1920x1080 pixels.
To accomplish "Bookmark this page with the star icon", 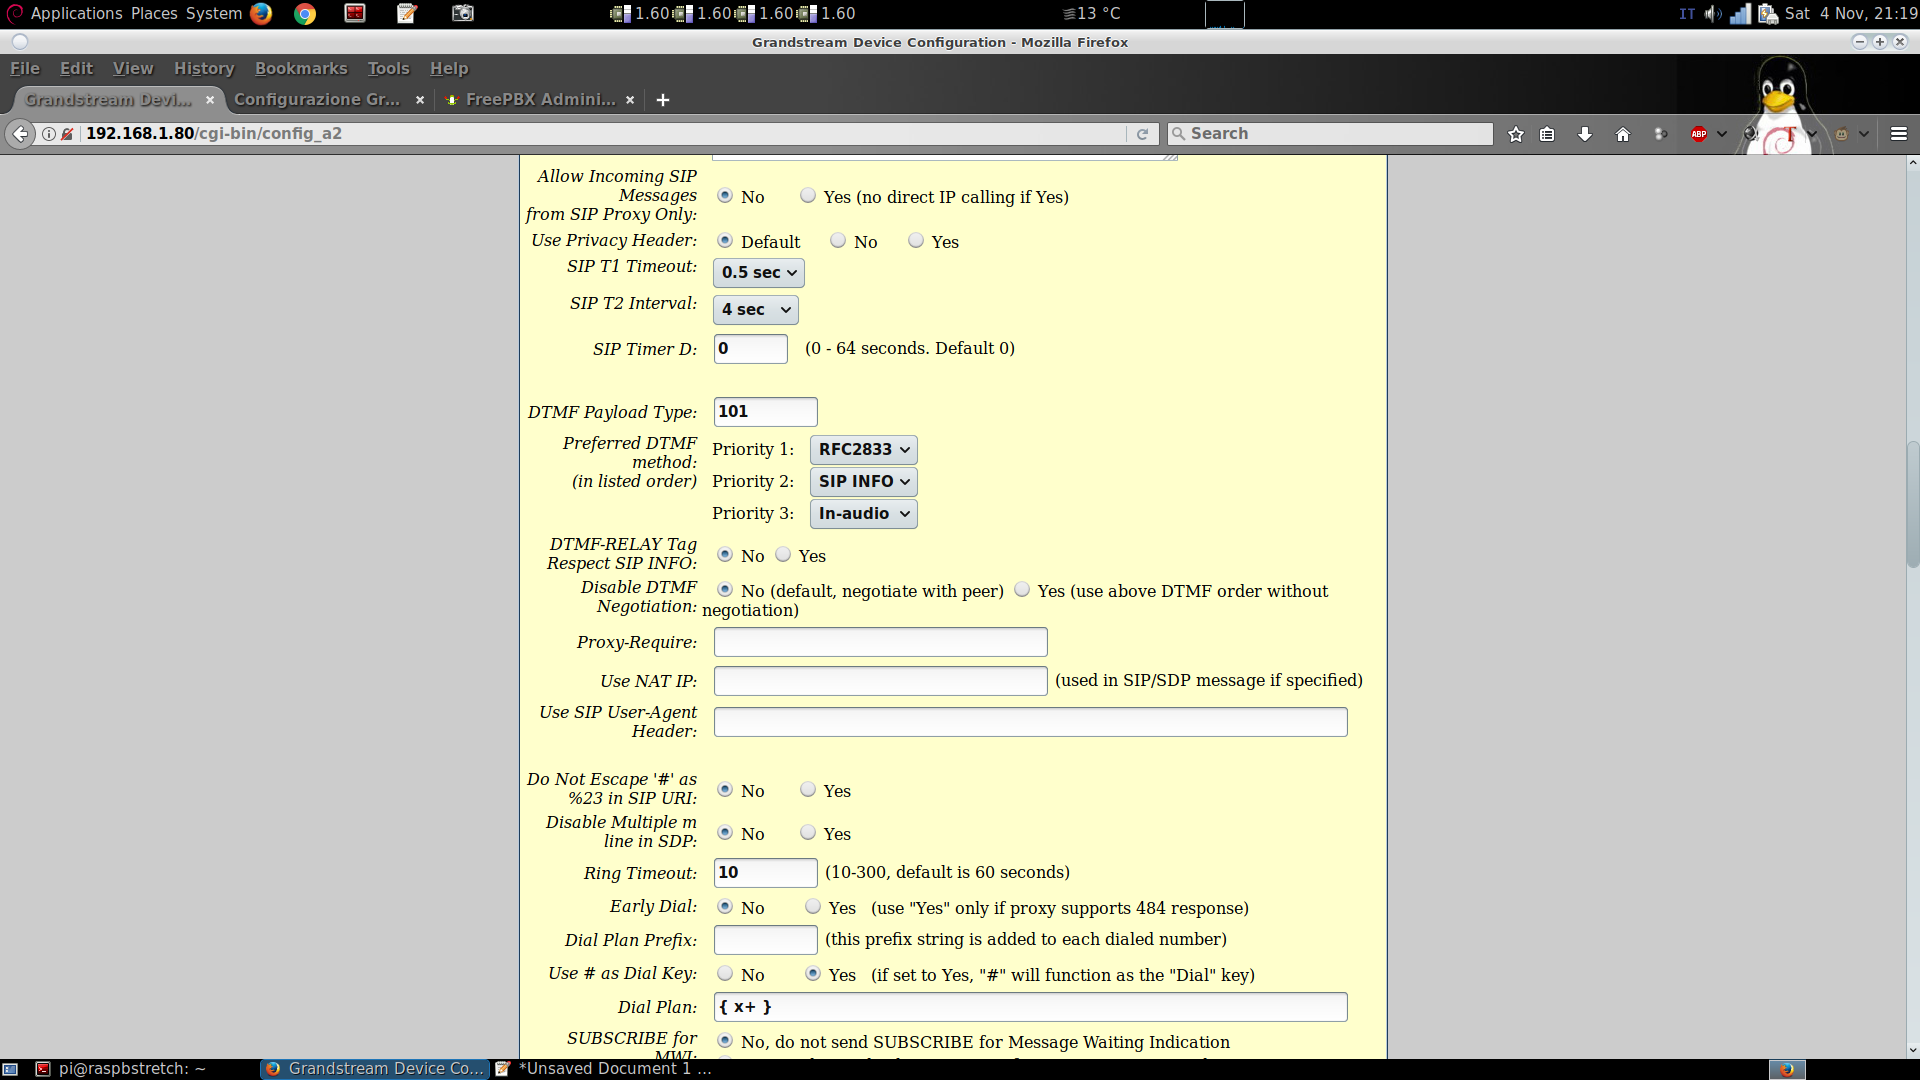I will (x=1516, y=134).
